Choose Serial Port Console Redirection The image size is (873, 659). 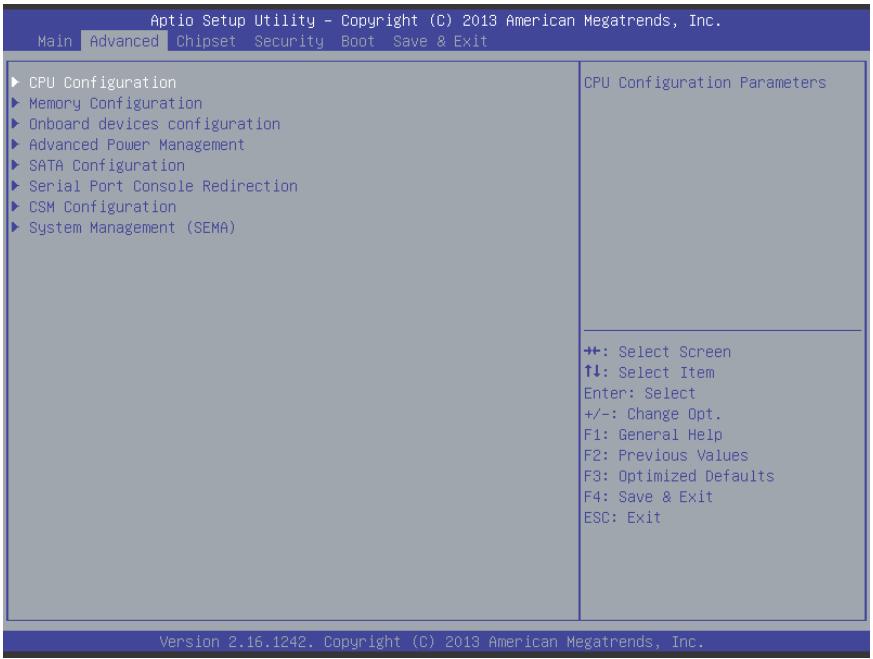(x=163, y=186)
